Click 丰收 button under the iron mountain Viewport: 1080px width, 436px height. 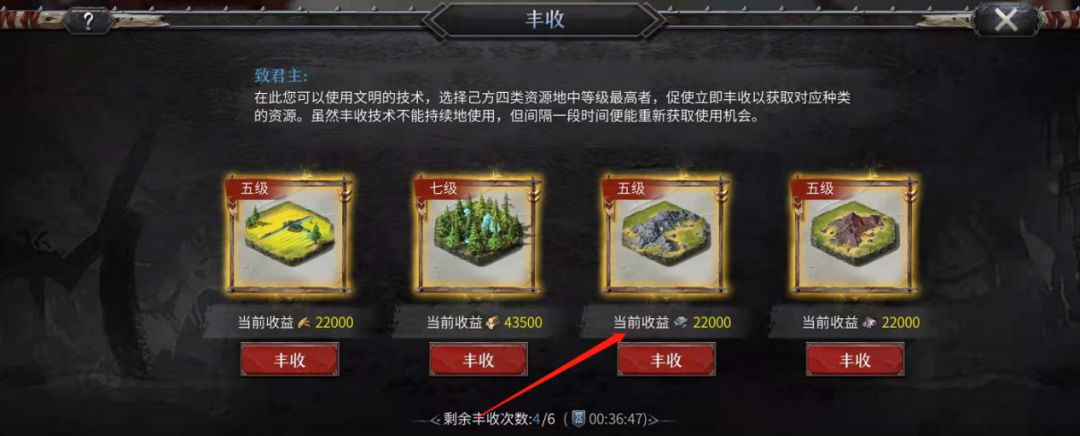[x=855, y=360]
